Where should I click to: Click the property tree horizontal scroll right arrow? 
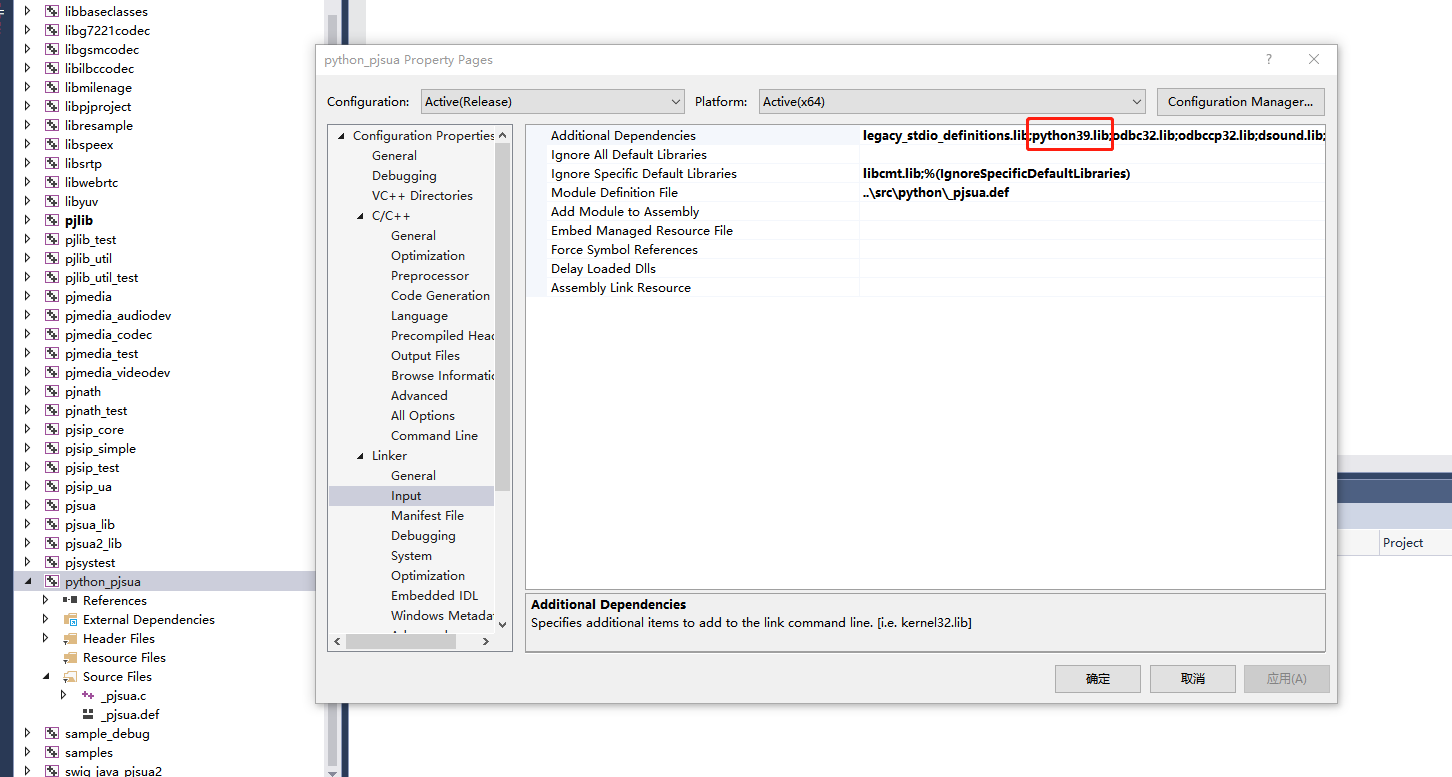[x=486, y=641]
